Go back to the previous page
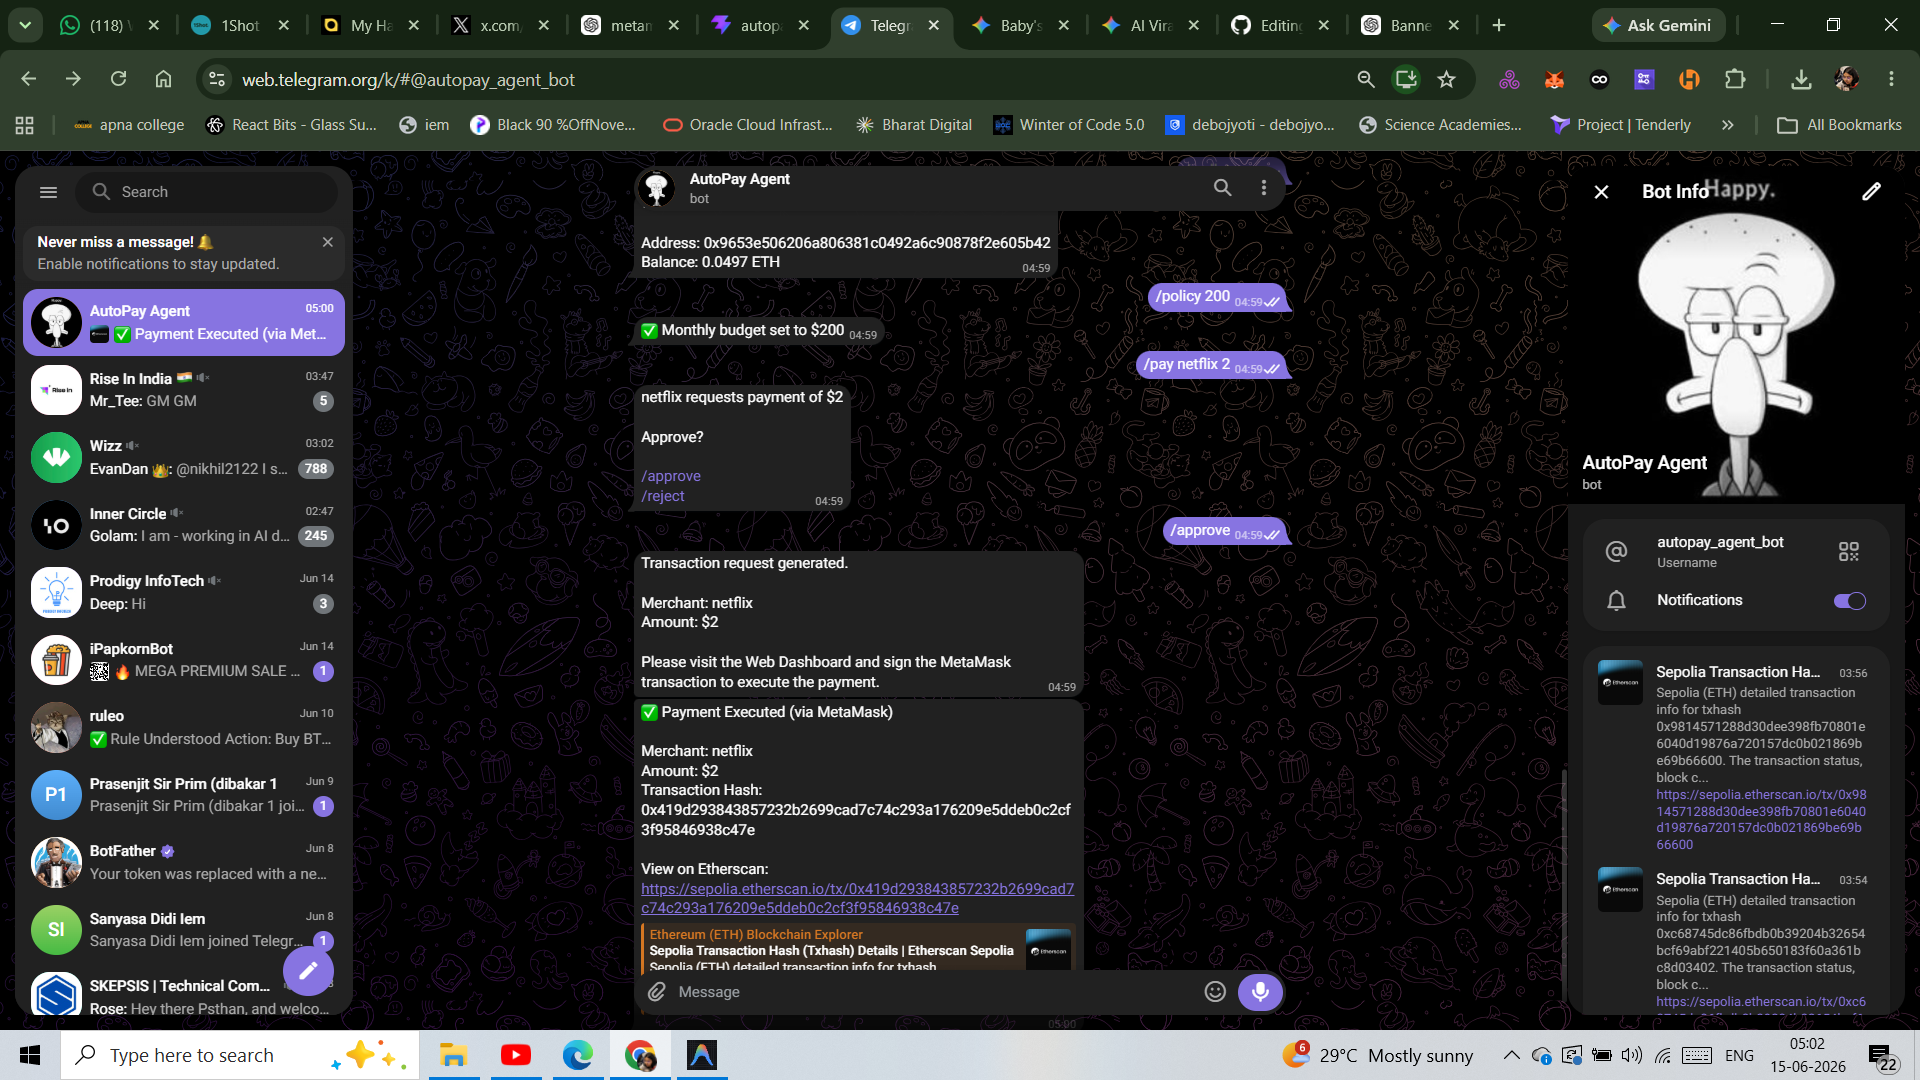1920x1080 pixels. [28, 79]
